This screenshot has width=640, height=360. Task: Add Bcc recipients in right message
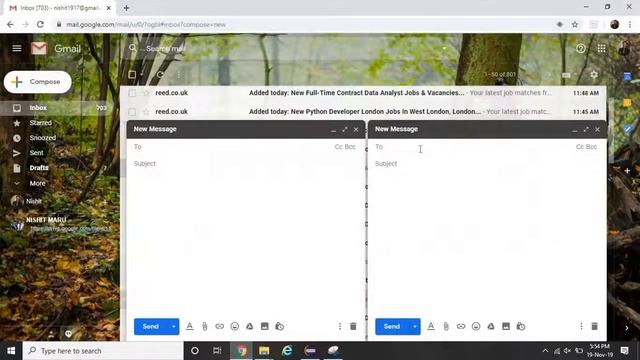point(591,147)
